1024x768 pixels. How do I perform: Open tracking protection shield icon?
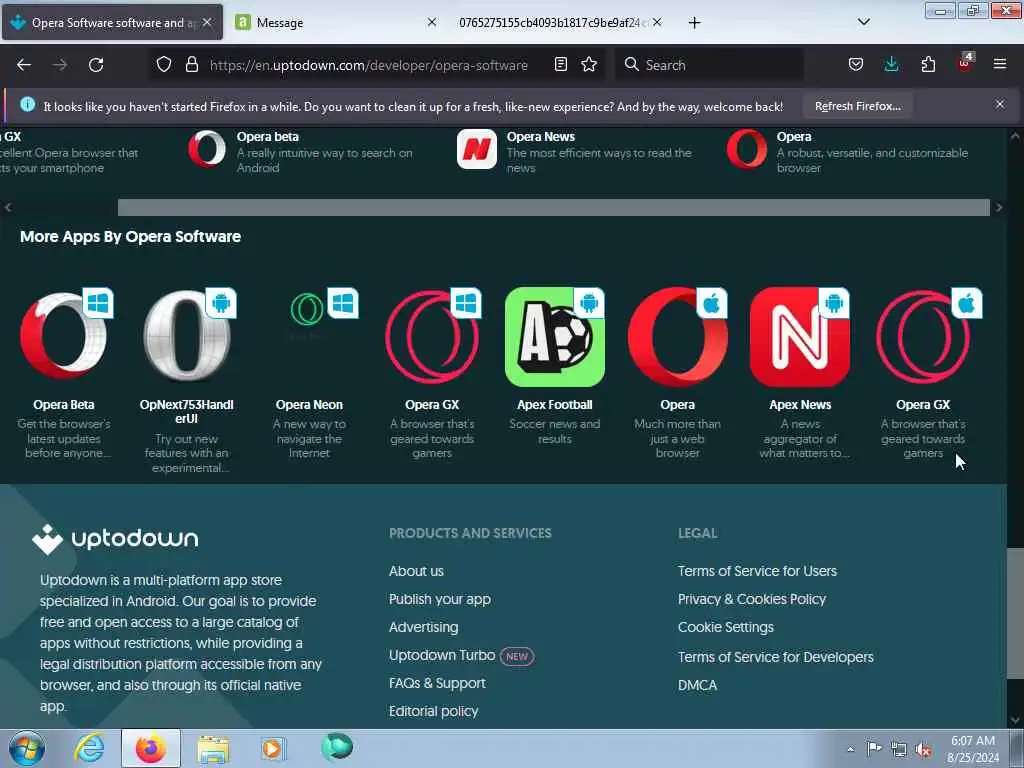[x=164, y=65]
